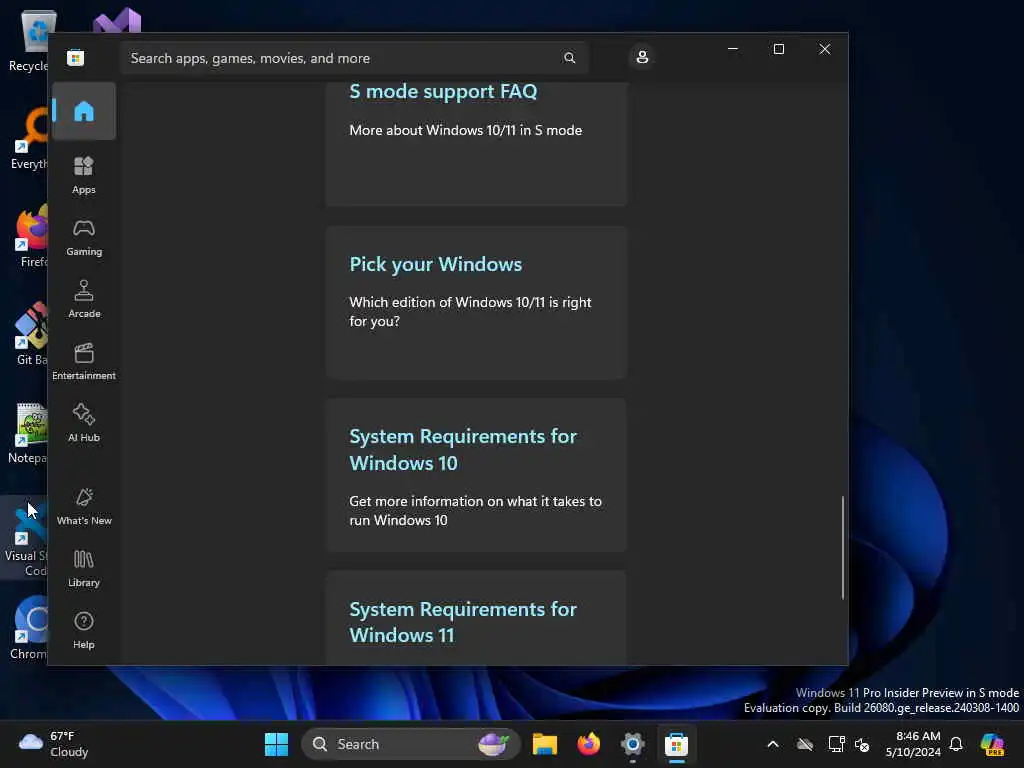The image size is (1024, 768).
Task: Open File Explorer from the taskbar
Action: [545, 744]
